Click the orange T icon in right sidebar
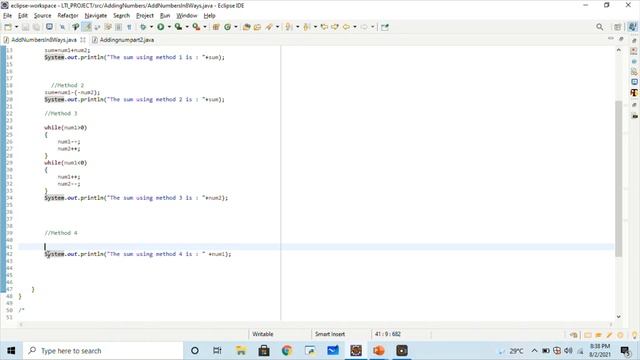 coord(634,93)
